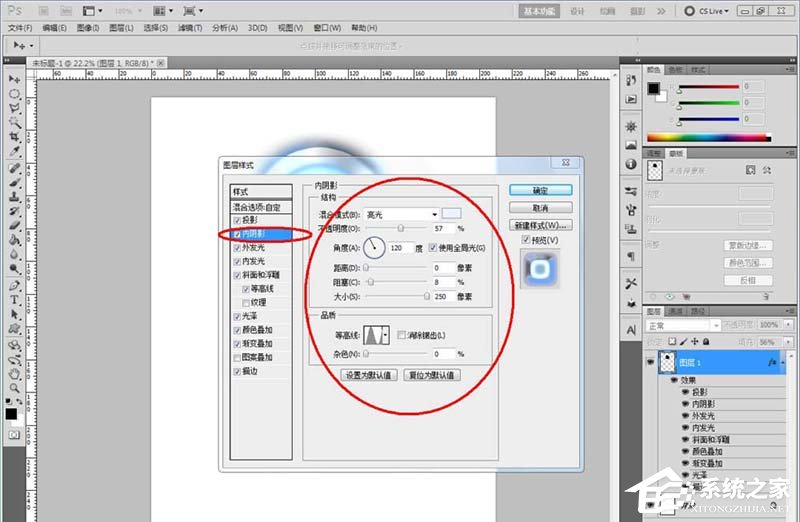The width and height of the screenshot is (800, 522).
Task: Open the 等高线 contour picker dropdown arrow
Action: [386, 335]
